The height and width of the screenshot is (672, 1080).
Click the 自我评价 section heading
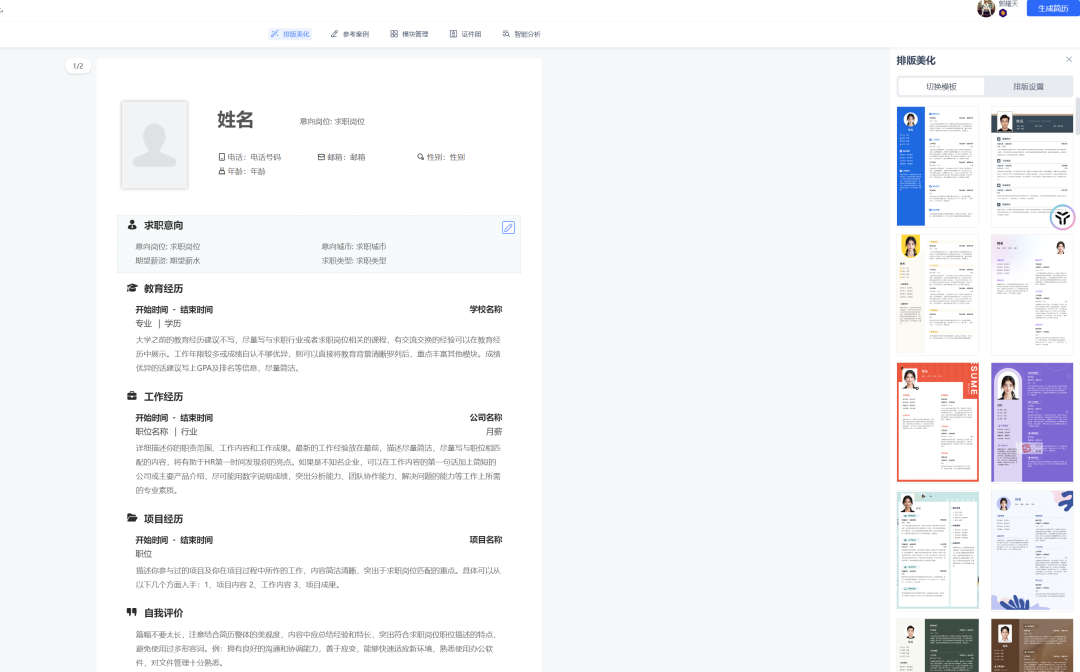click(x=163, y=613)
